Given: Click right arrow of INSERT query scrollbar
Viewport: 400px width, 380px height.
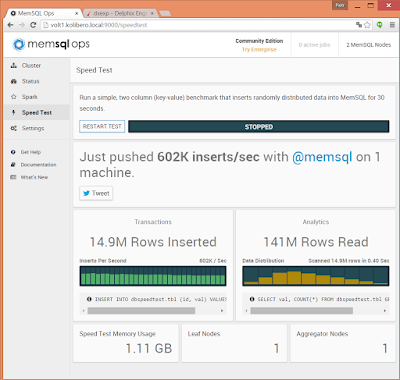Looking at the screenshot, I should click(x=222, y=311).
